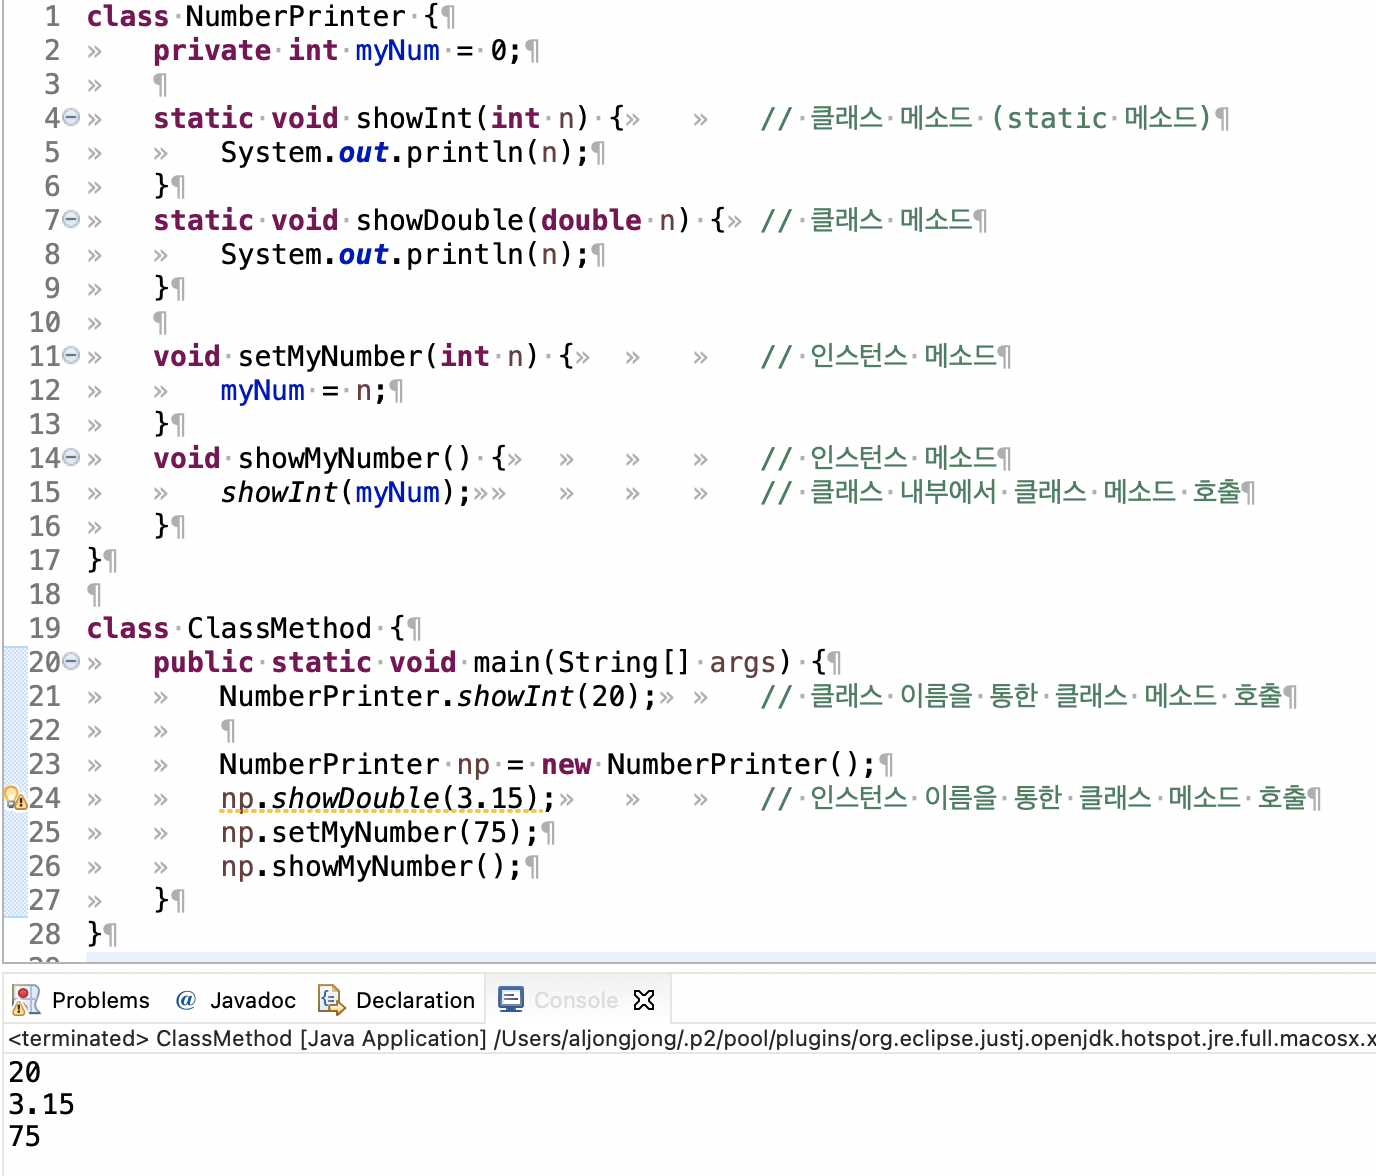Collapse the showMyNumber method fold at line 14
1376x1176 pixels.
71,458
